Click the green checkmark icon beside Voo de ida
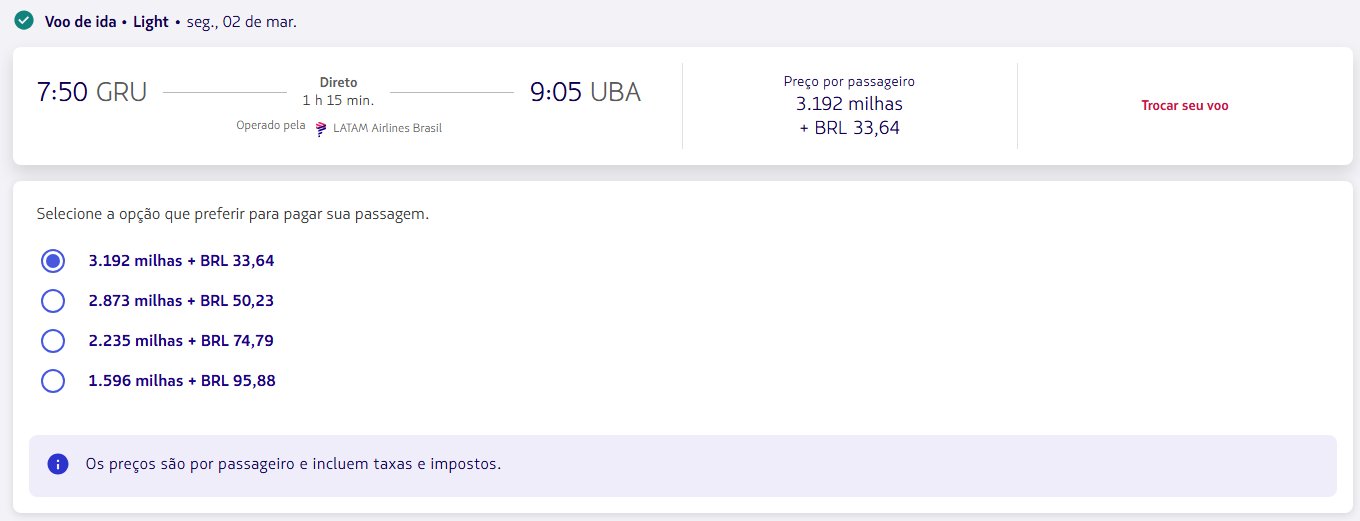The image size is (1360, 521). click(x=24, y=20)
